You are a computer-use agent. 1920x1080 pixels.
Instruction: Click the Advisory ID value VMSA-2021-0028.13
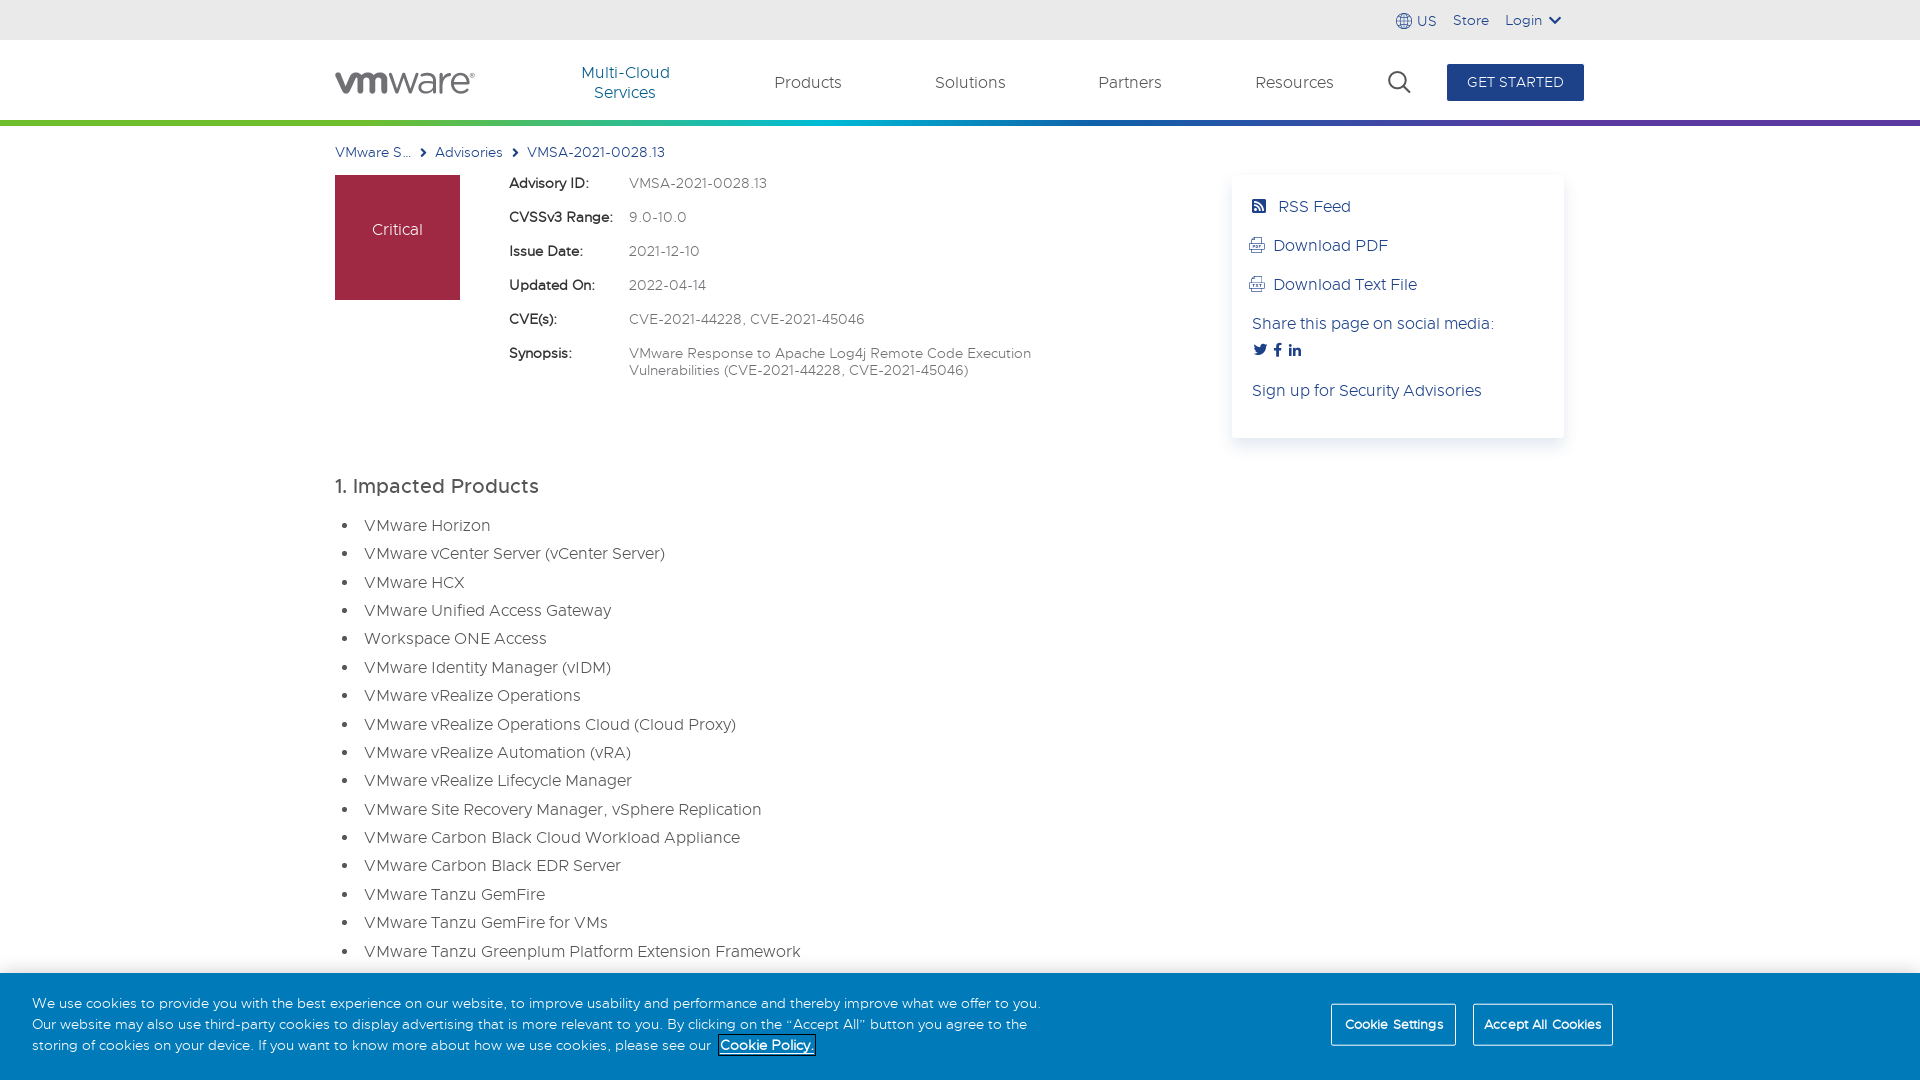coord(698,183)
